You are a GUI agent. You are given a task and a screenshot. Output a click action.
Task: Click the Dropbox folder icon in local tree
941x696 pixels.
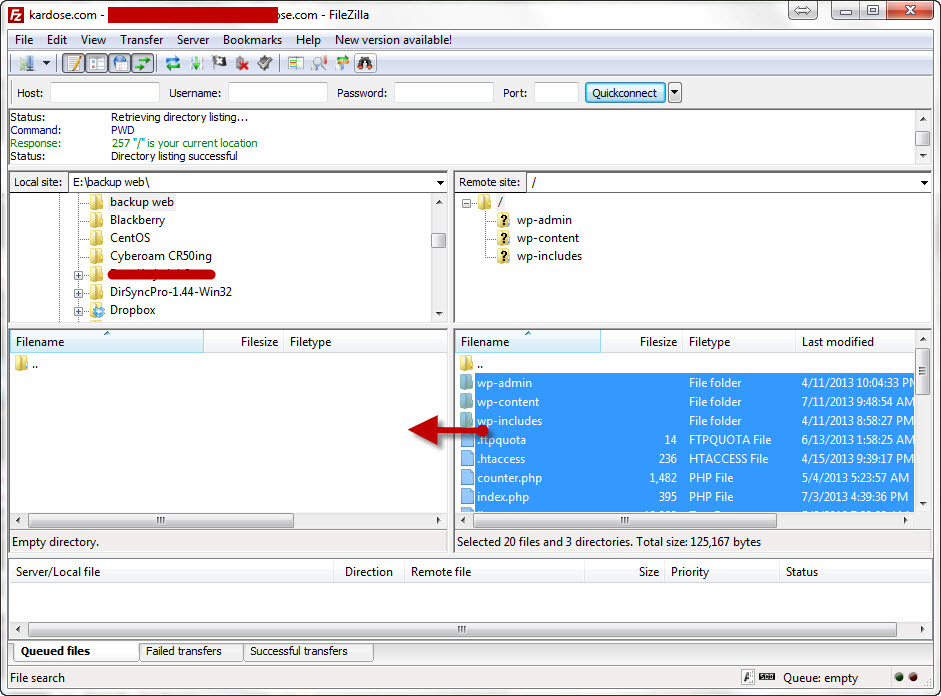[x=97, y=310]
